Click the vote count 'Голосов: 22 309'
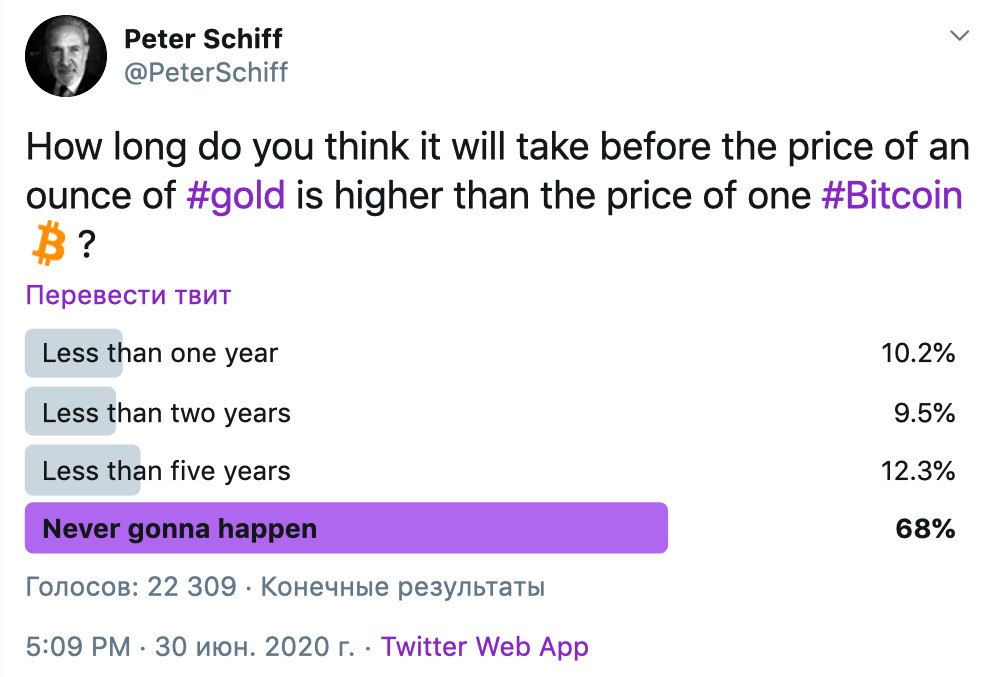Viewport: 994px width, 677px height. point(130,587)
